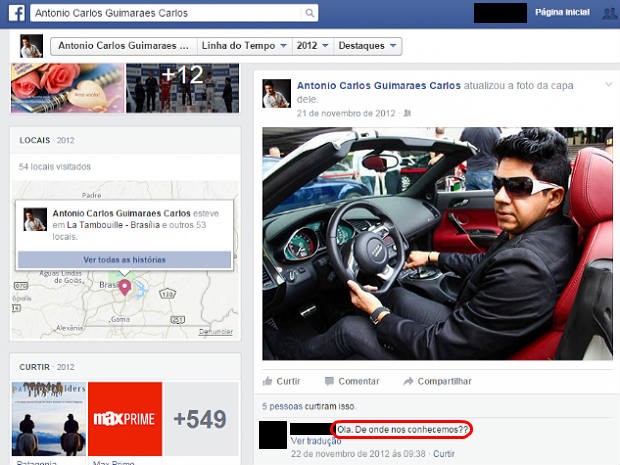Click the Facebook logo icon
620x465 pixels.
point(16,13)
